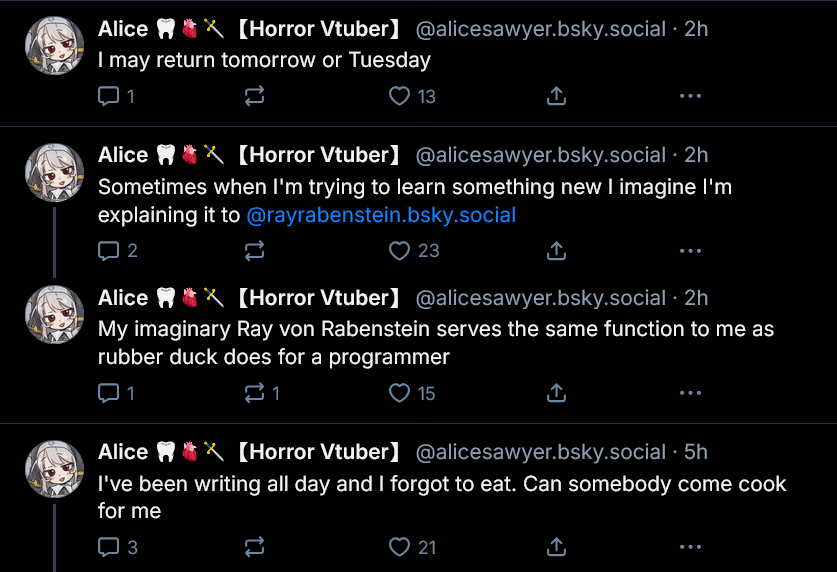Open Alice's avatar on the "forgot to eat" post
Screen dimensions: 837x572
54,468
